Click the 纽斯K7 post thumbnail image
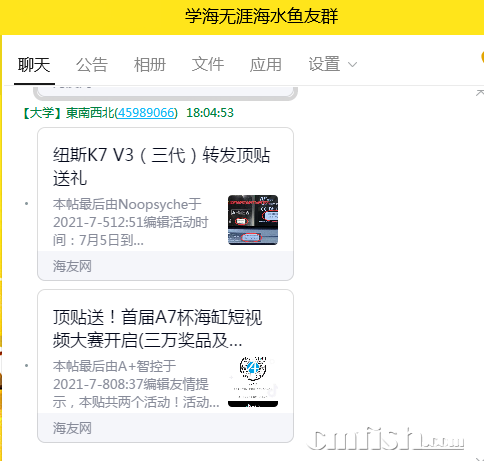This screenshot has width=484, height=461. [253, 220]
